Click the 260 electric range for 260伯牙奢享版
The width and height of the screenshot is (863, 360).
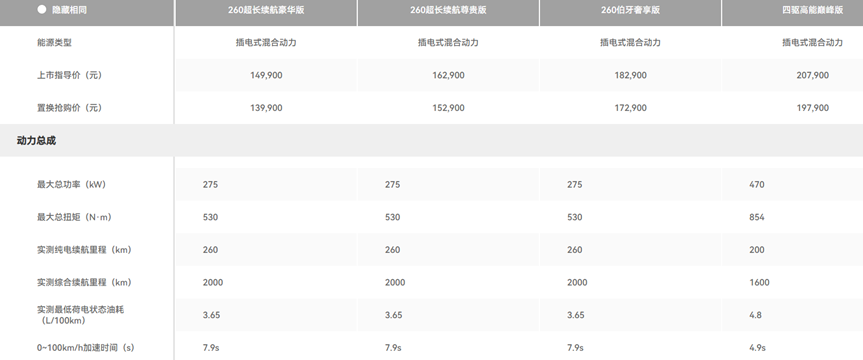(x=575, y=249)
